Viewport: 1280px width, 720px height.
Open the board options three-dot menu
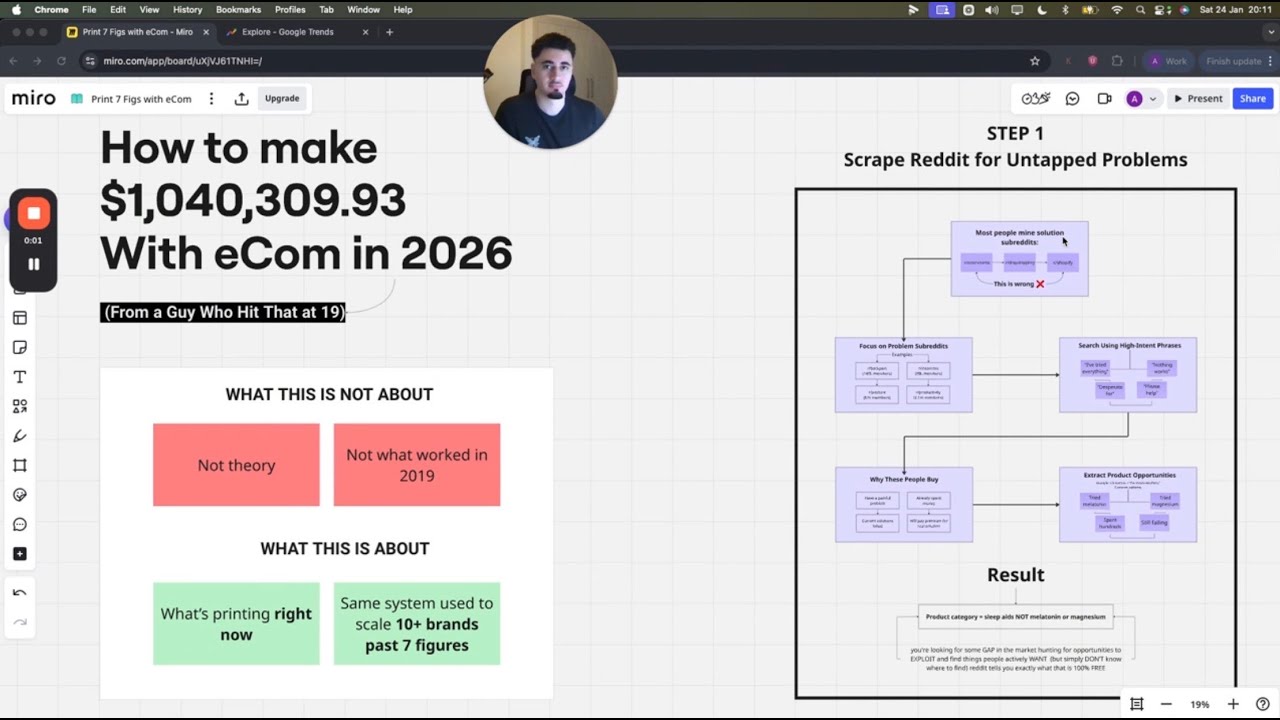tap(211, 99)
